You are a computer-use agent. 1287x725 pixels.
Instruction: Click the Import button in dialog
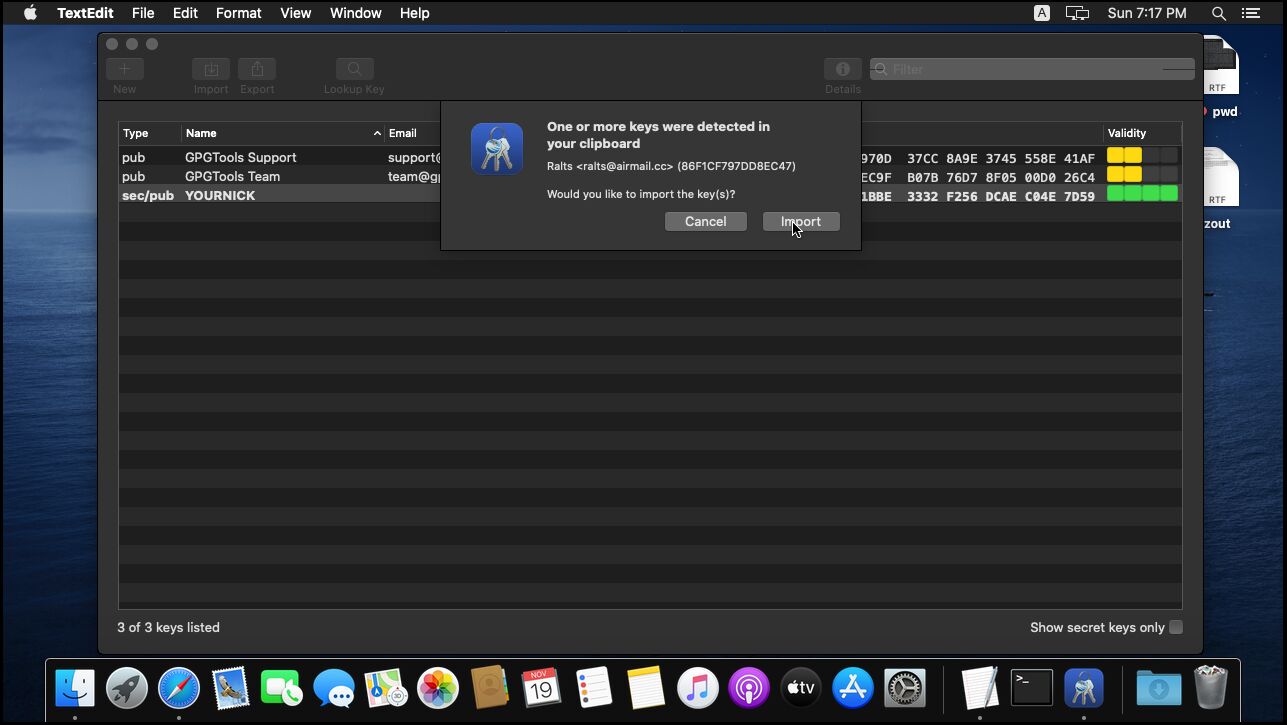point(800,222)
